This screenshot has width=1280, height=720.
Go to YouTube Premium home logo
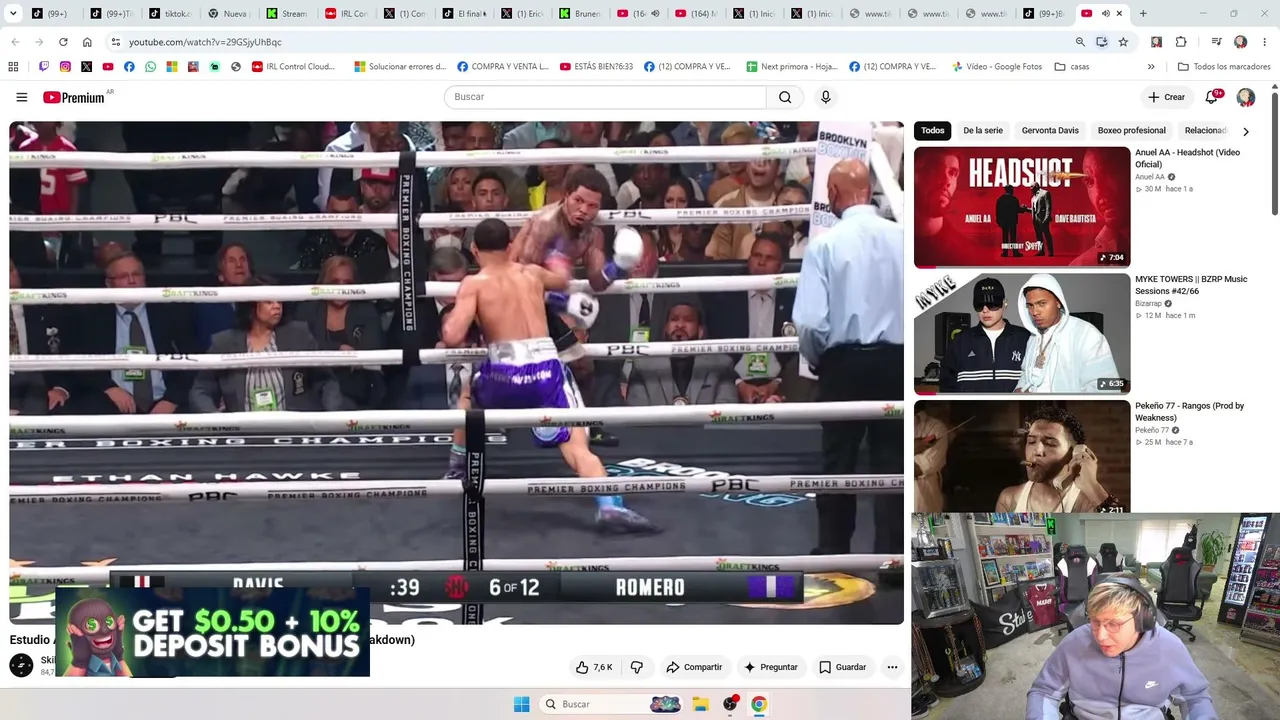(x=74, y=97)
